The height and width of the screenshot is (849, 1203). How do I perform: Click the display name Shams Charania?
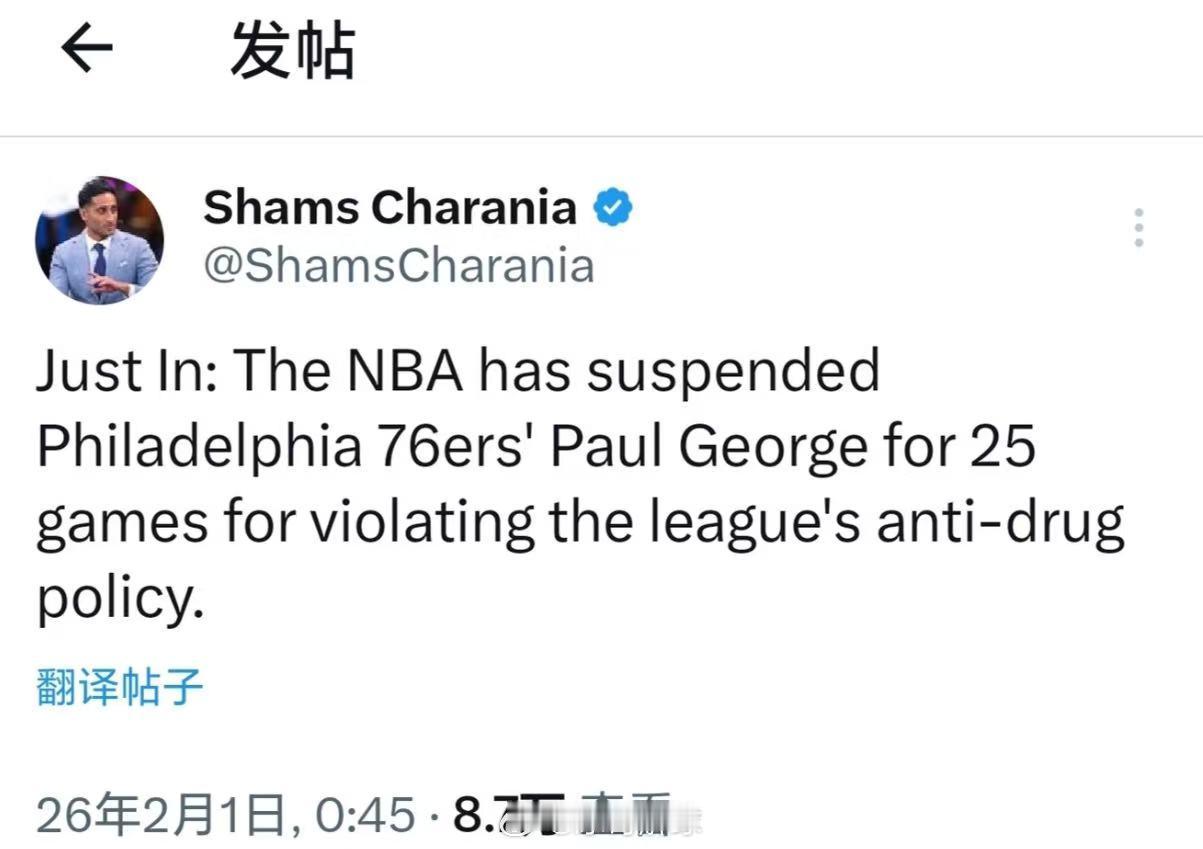387,206
